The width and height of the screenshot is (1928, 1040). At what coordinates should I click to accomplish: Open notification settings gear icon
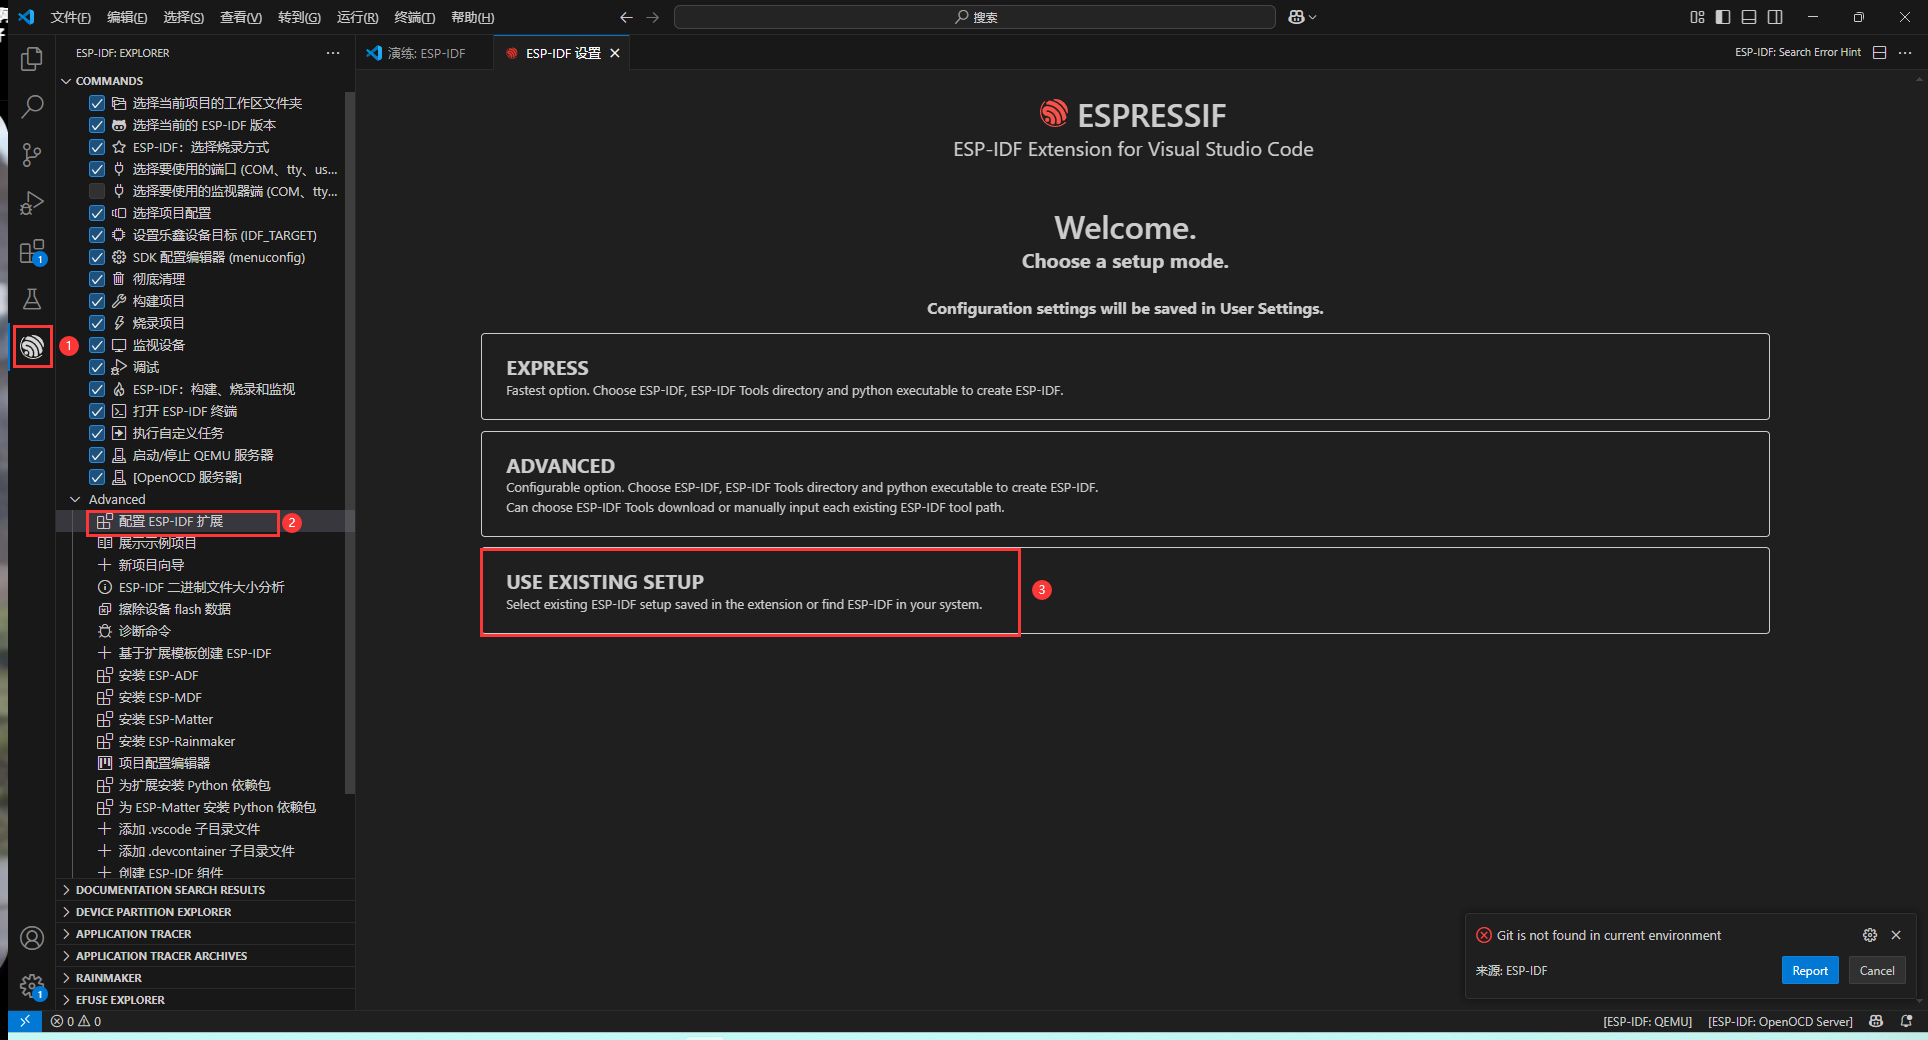click(1870, 935)
